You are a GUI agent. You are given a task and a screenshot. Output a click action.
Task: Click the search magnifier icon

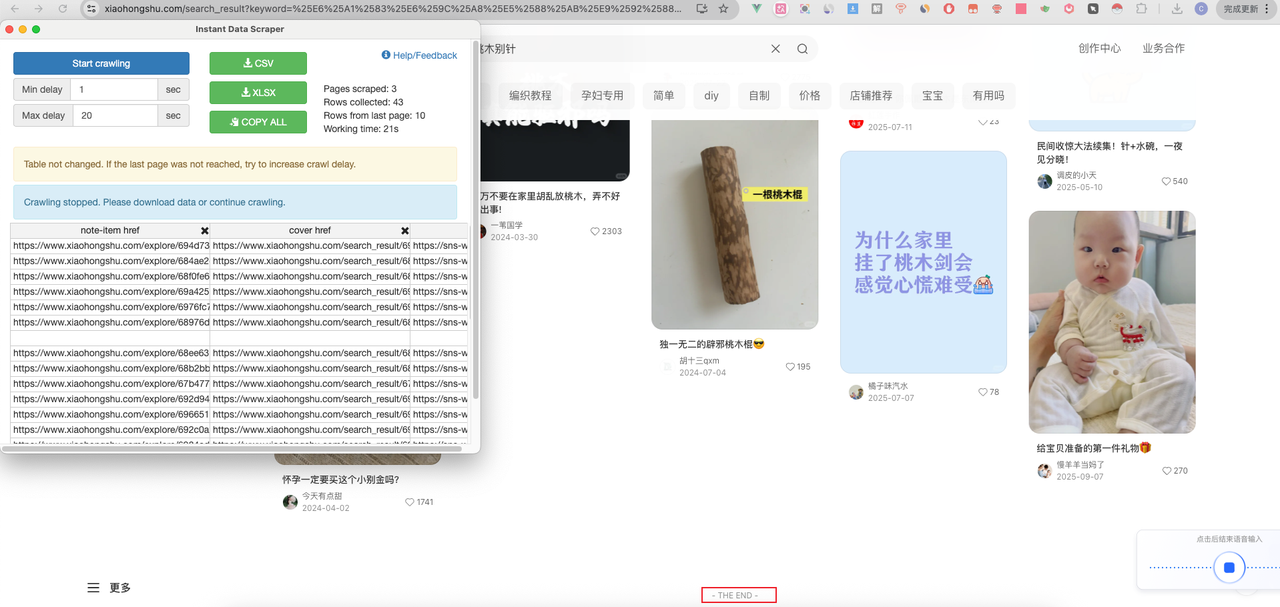[x=802, y=49]
